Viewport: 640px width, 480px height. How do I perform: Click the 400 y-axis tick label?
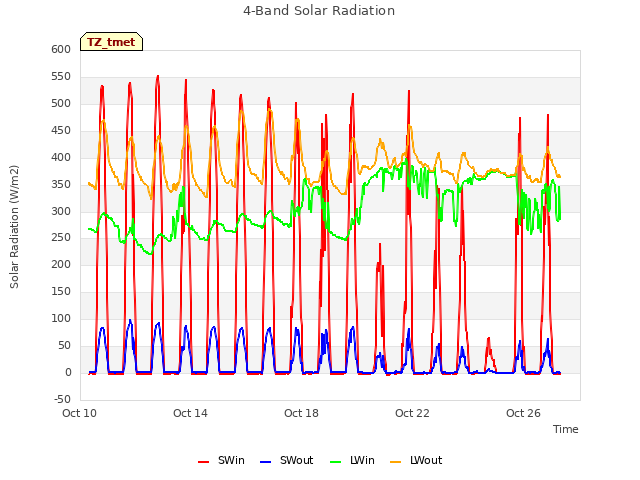pos(61,157)
